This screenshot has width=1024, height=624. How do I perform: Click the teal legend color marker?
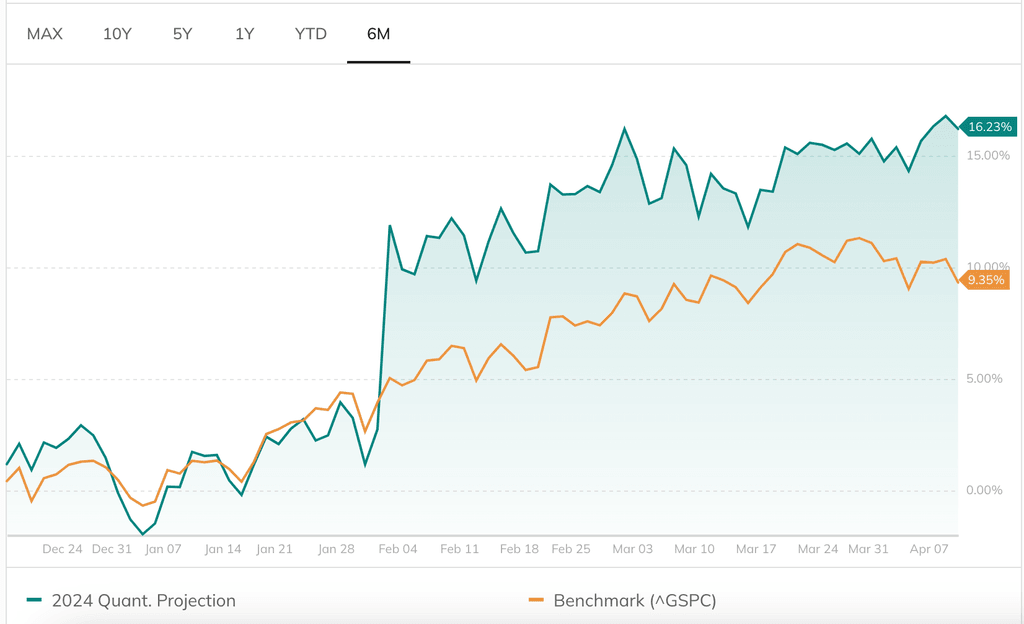point(35,601)
